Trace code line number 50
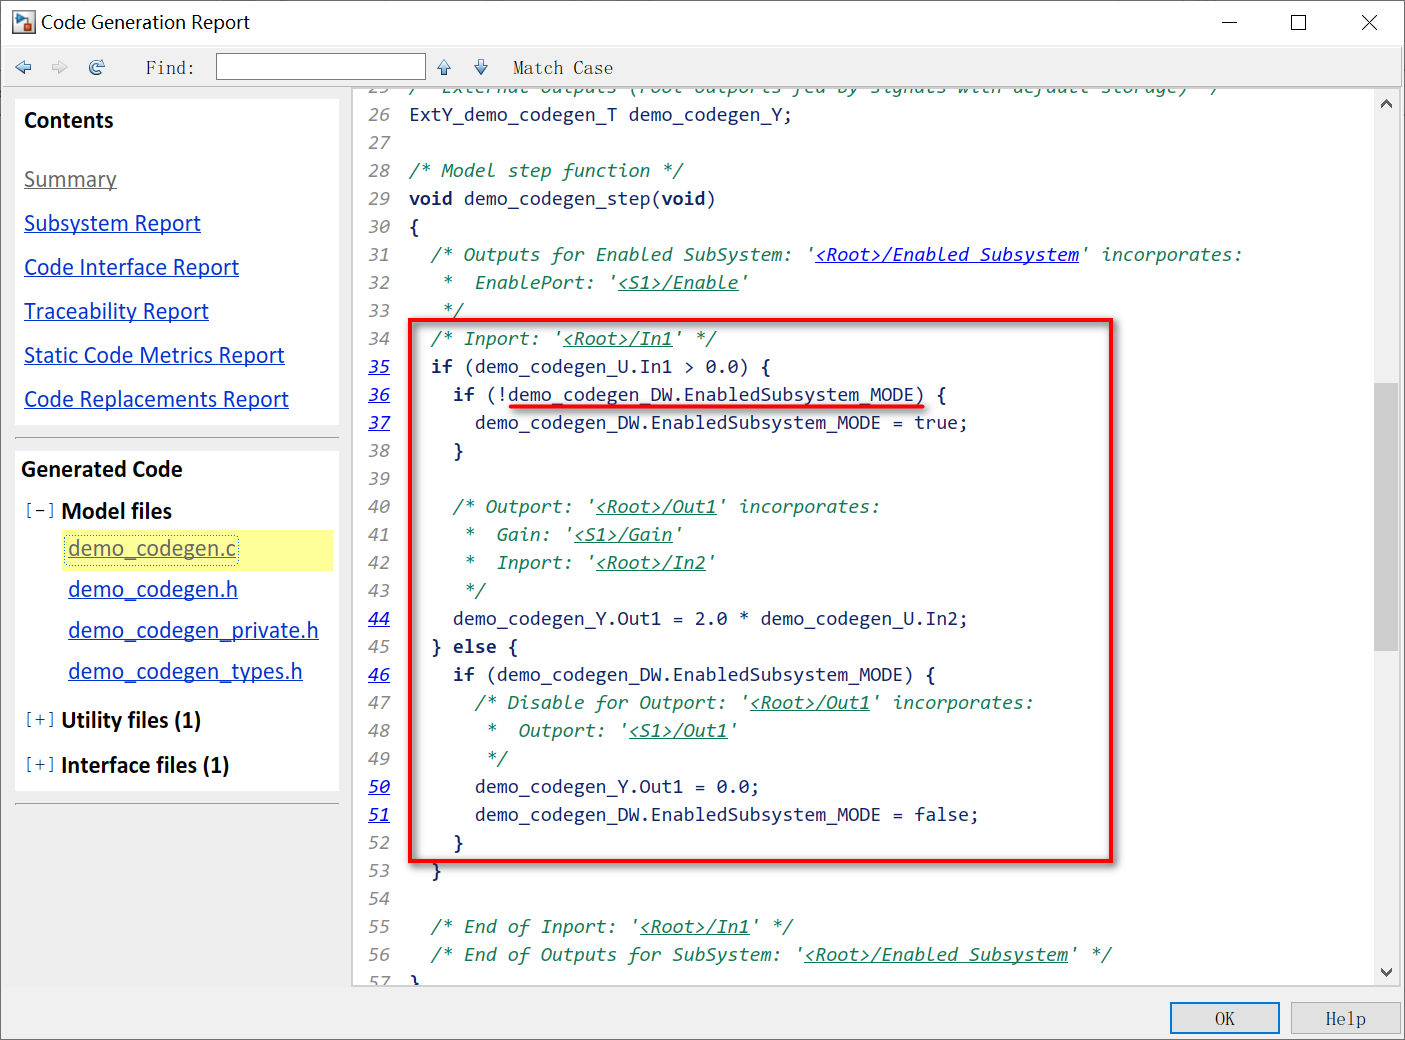Viewport: 1405px width, 1040px height. (x=379, y=787)
